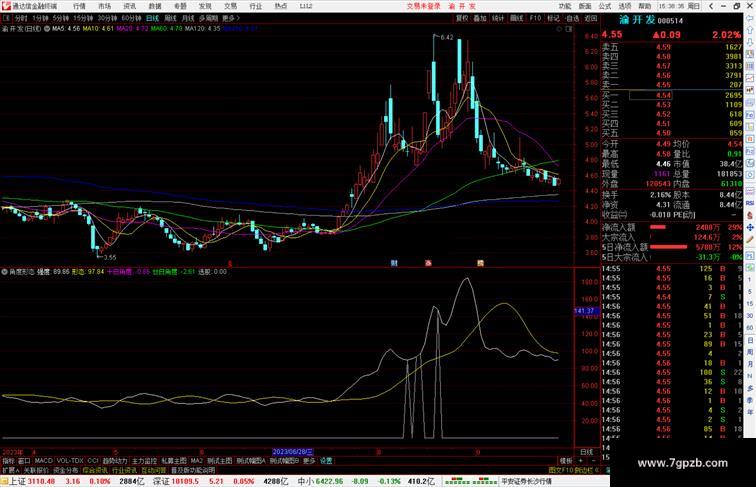Expand 更多 indicator options in bottom bar
The width and height of the screenshot is (756, 487).
[309, 461]
